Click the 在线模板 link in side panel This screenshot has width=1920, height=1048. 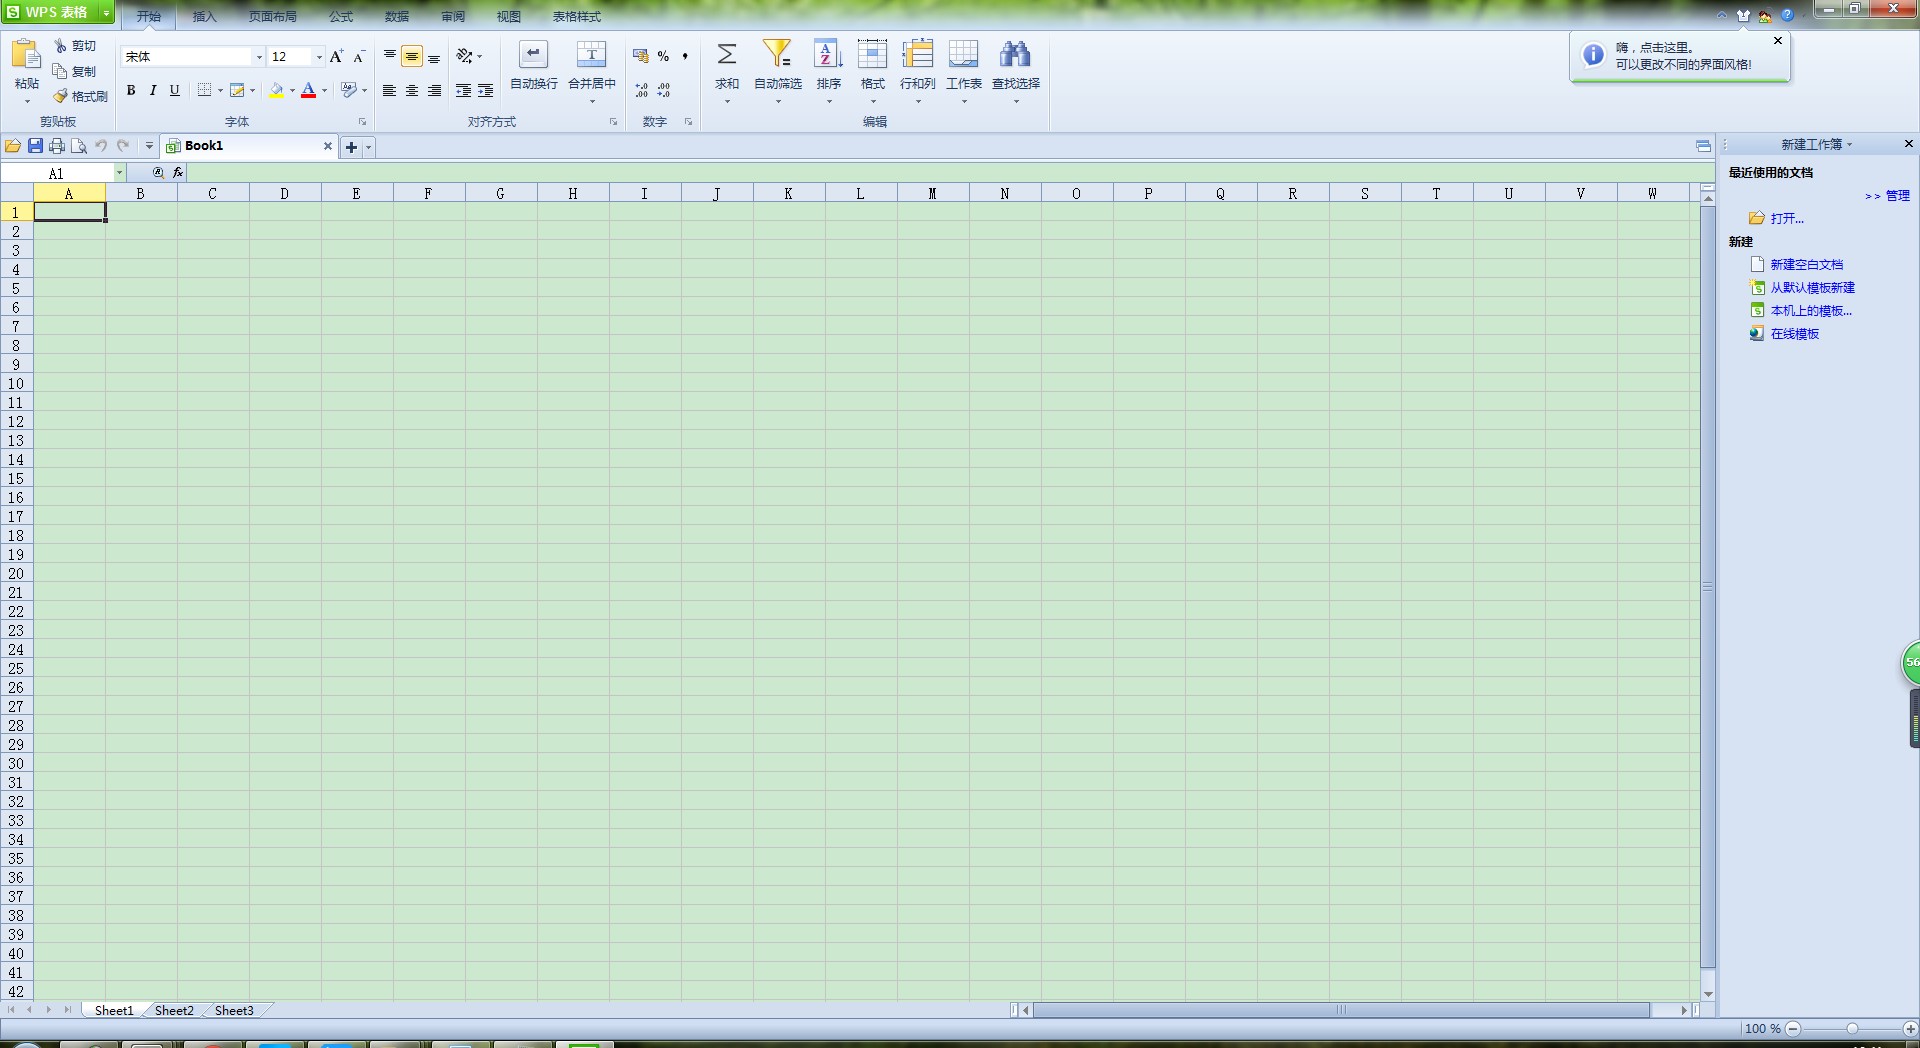pos(1794,334)
